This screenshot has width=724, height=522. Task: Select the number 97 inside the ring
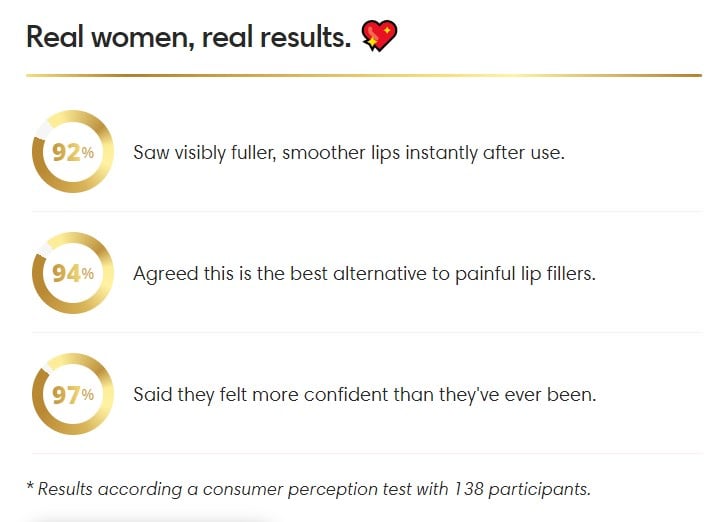66,394
